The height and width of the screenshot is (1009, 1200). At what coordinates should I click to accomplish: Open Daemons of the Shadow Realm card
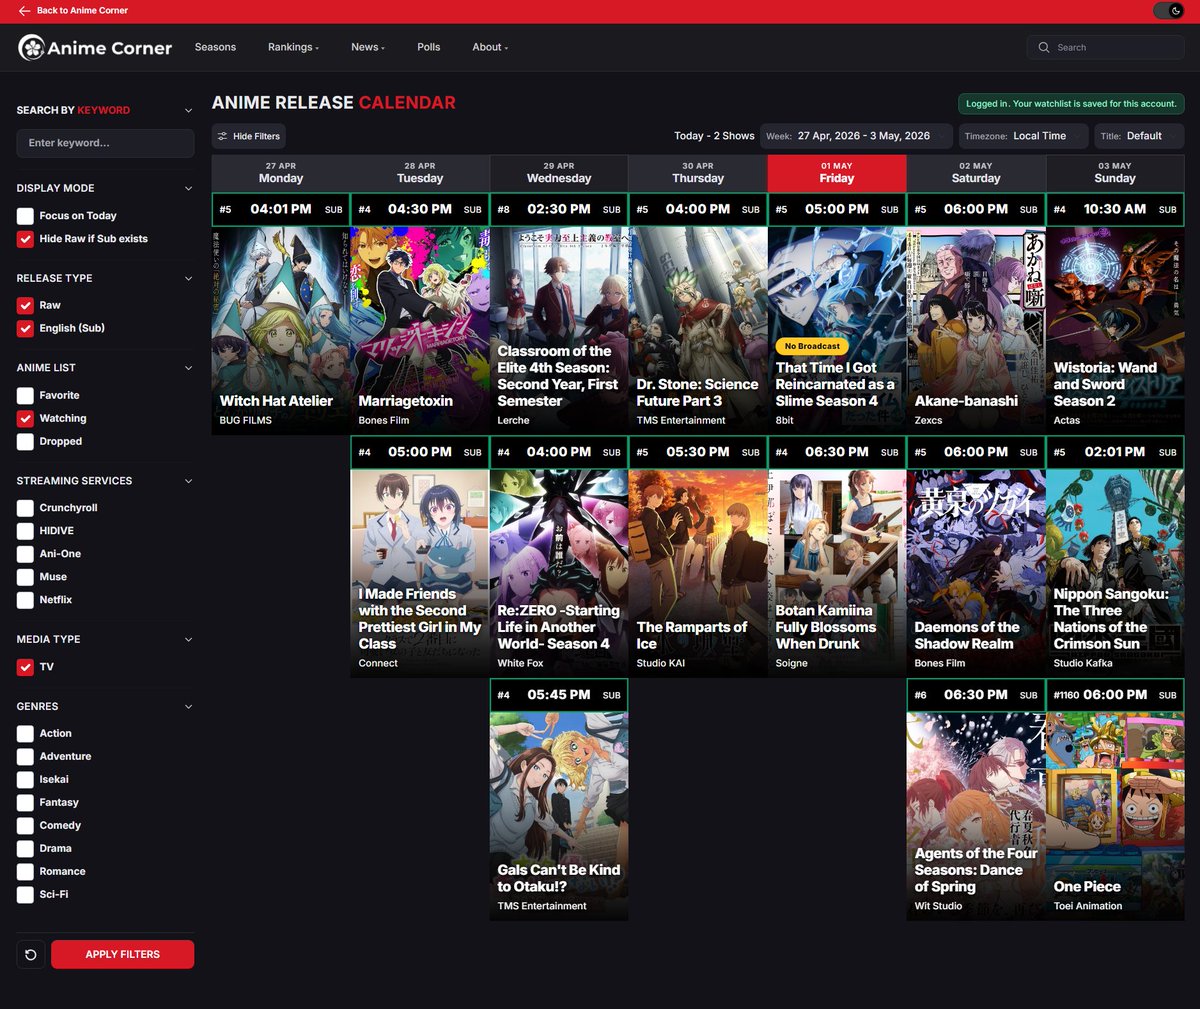tap(976, 573)
